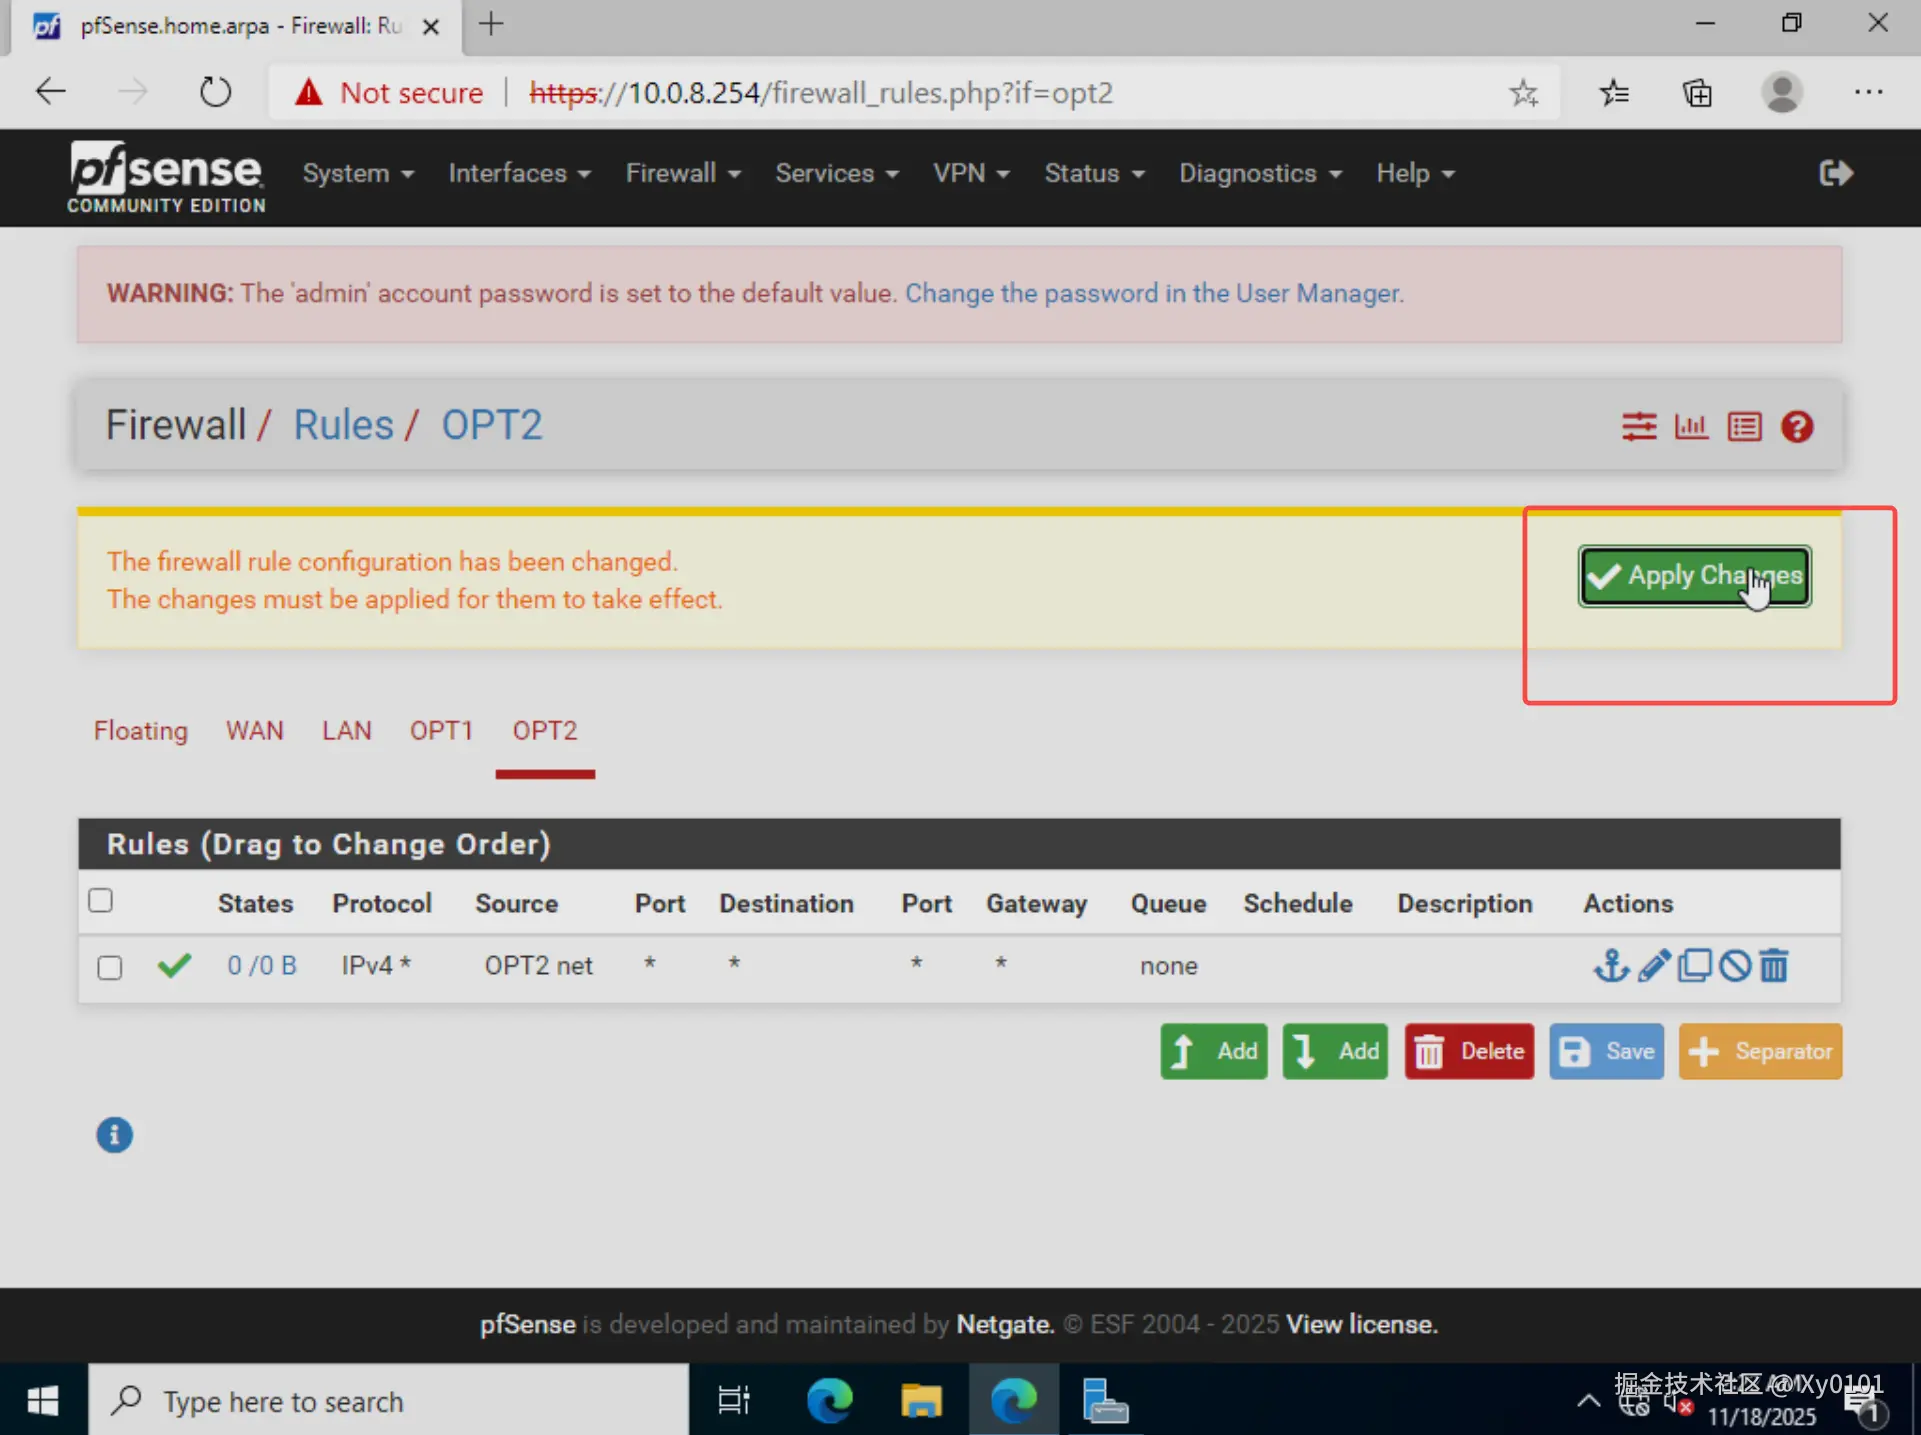Click the pfSense logout arrow icon
The image size is (1921, 1435).
(1835, 173)
